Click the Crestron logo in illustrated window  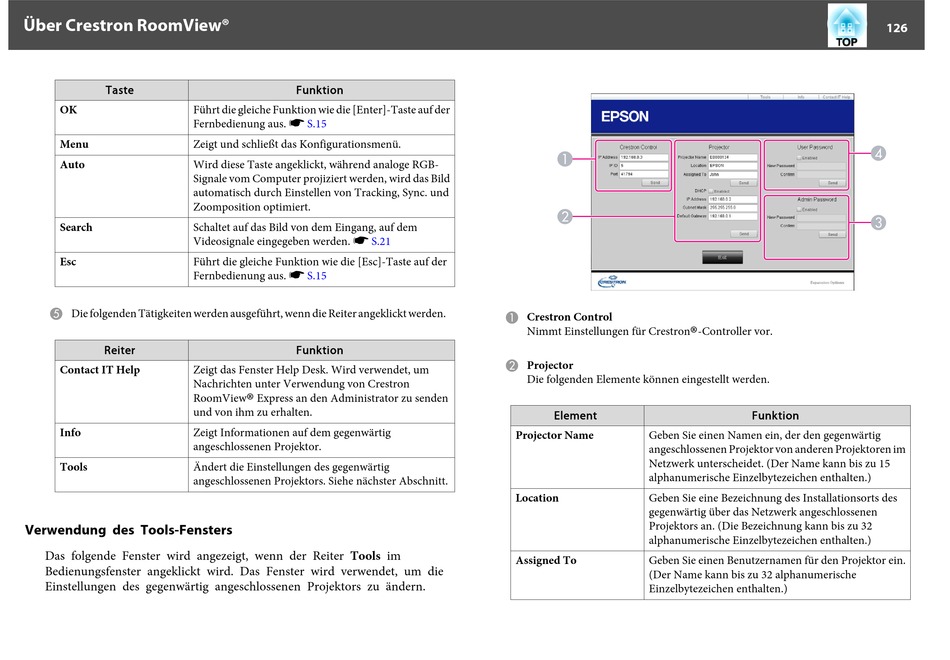[612, 282]
